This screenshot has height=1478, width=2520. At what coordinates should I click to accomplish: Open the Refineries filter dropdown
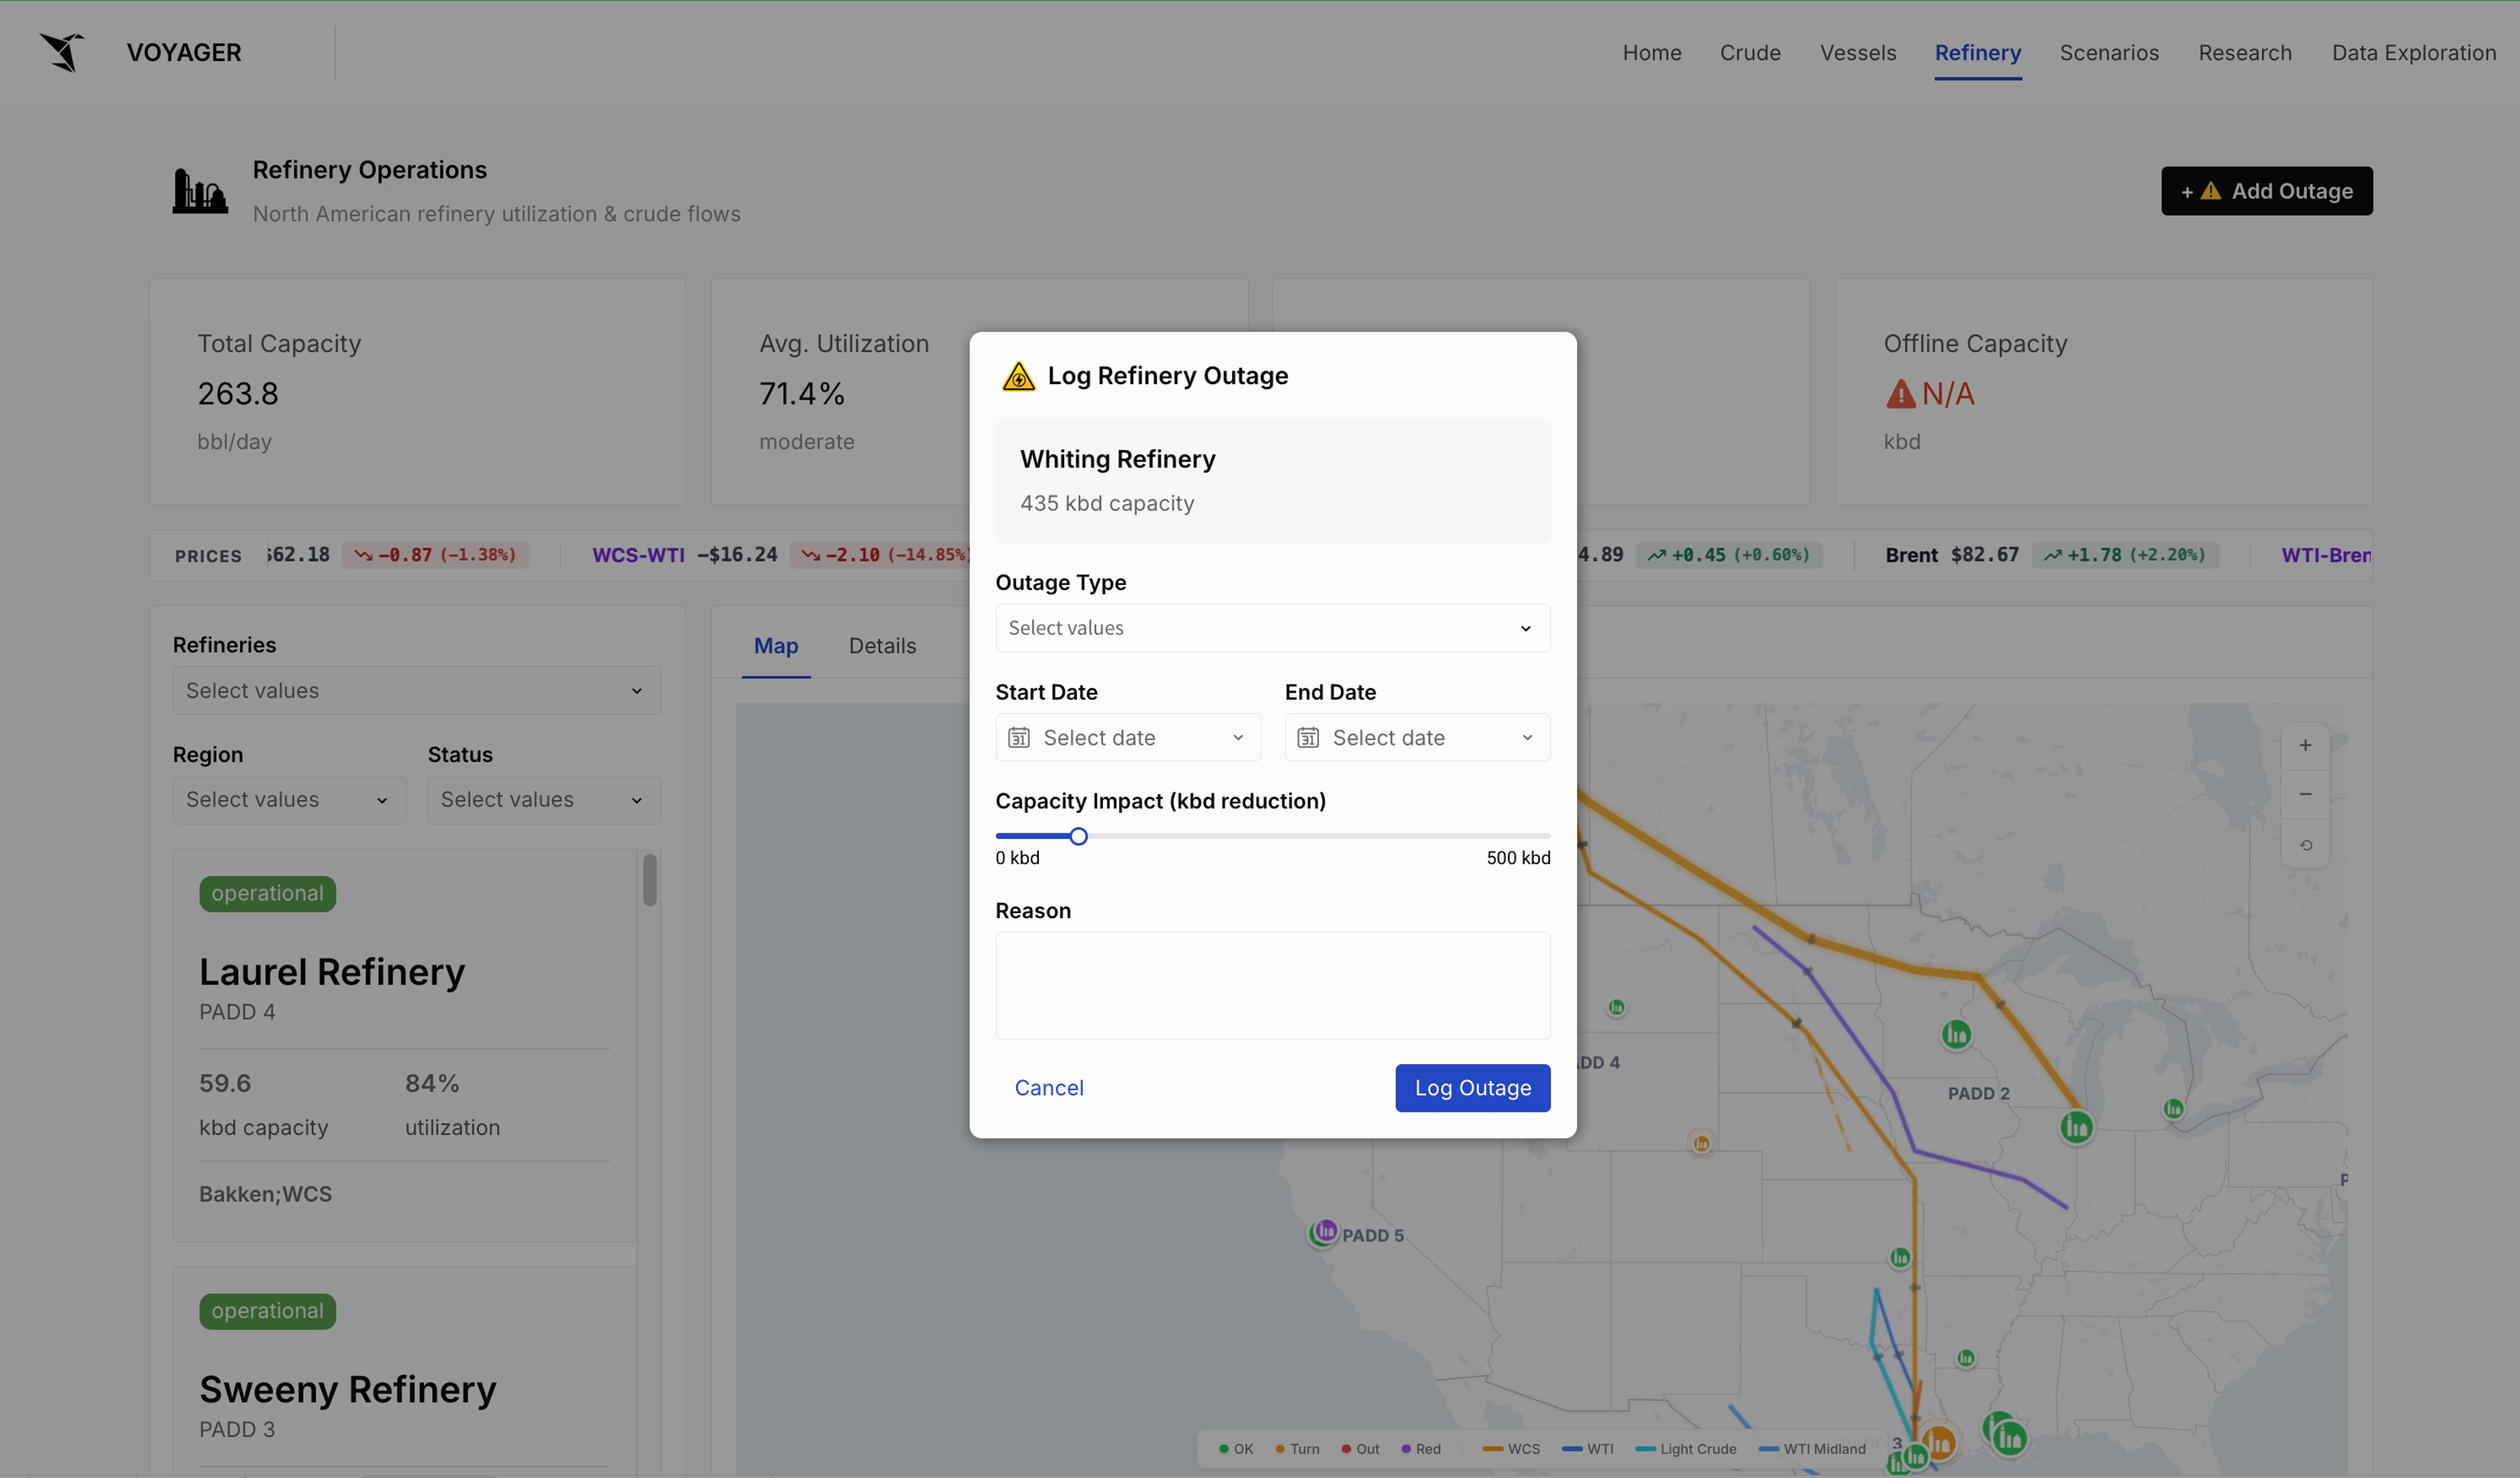[x=417, y=690]
